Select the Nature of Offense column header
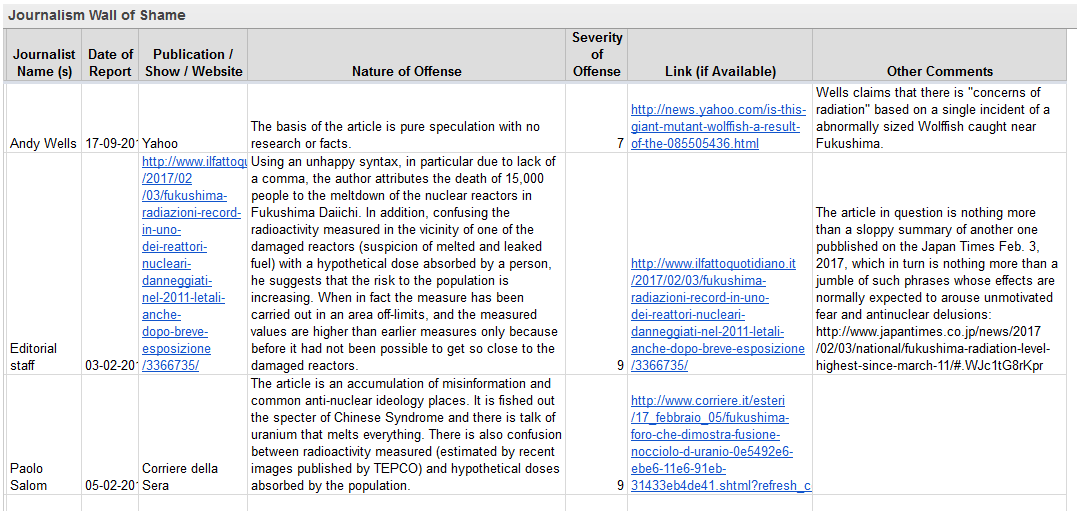This screenshot has height=511, width=1077. click(406, 71)
